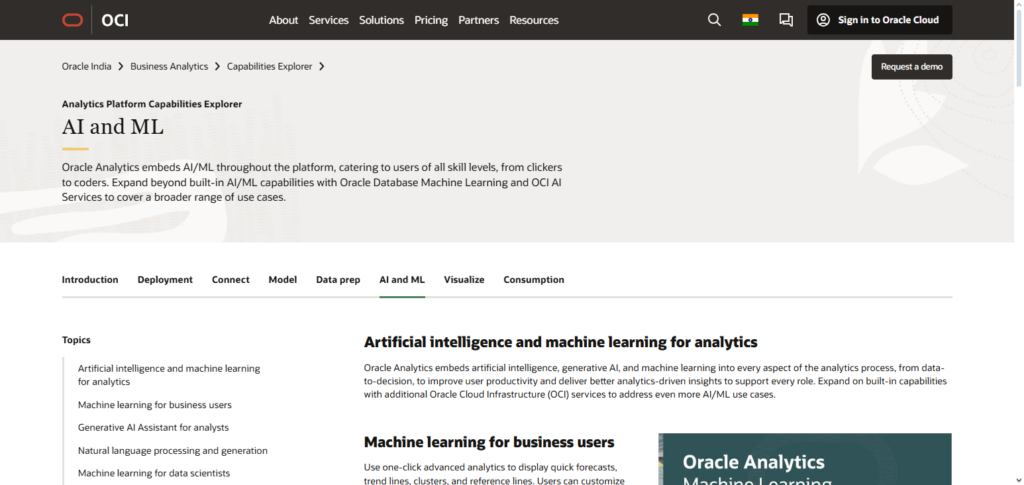Open topic Natural language processing and generation
The width and height of the screenshot is (1024, 485).
click(172, 450)
